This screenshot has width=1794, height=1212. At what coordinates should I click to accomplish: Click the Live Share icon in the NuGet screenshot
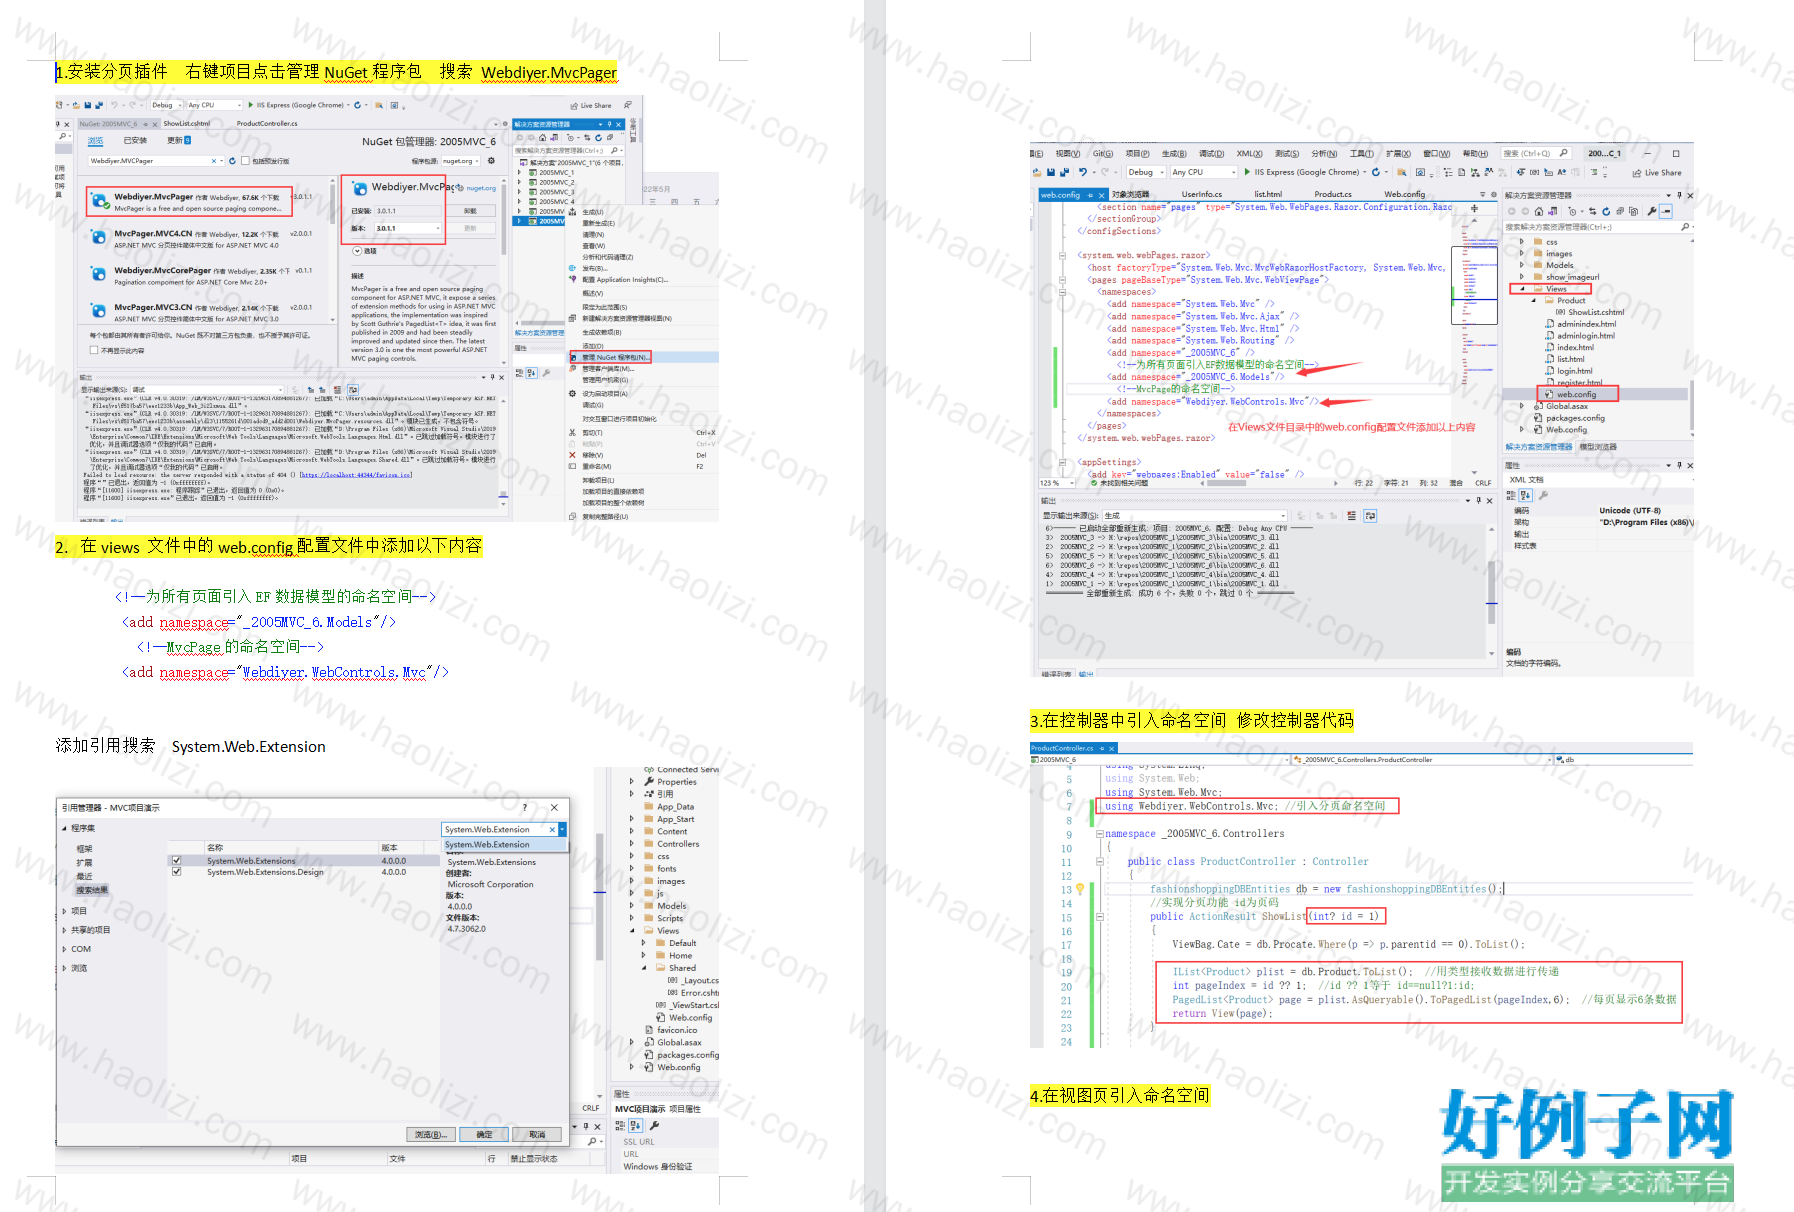[x=575, y=105]
